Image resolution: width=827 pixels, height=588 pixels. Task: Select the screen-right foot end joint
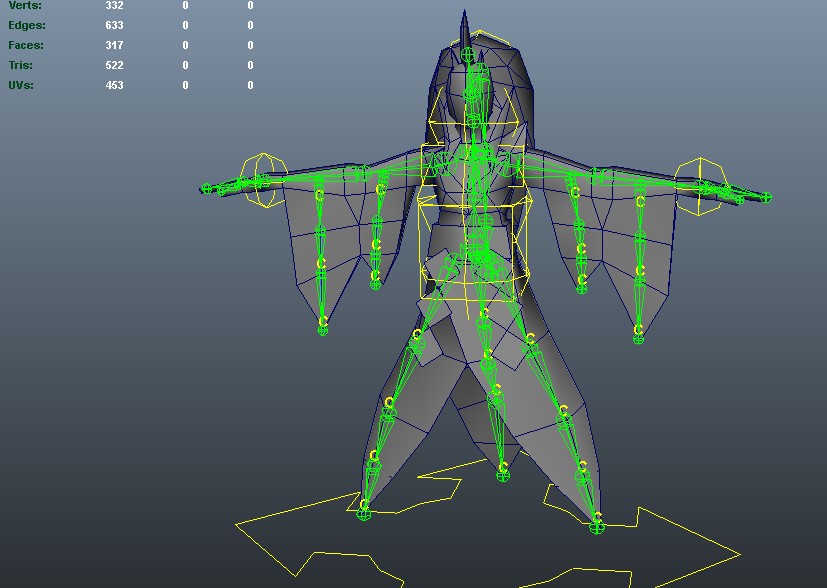point(597,526)
